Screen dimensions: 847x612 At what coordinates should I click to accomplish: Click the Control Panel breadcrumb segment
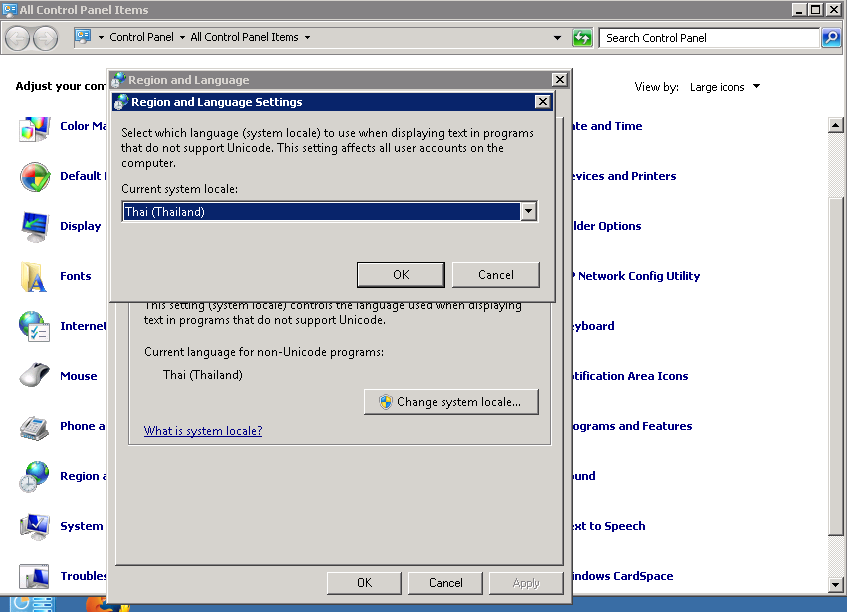[142, 37]
